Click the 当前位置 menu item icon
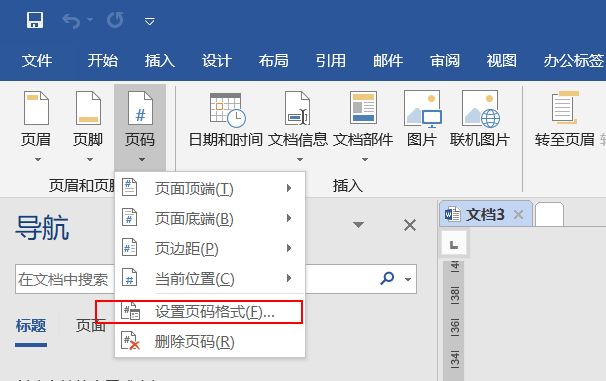The image size is (606, 381). point(129,277)
